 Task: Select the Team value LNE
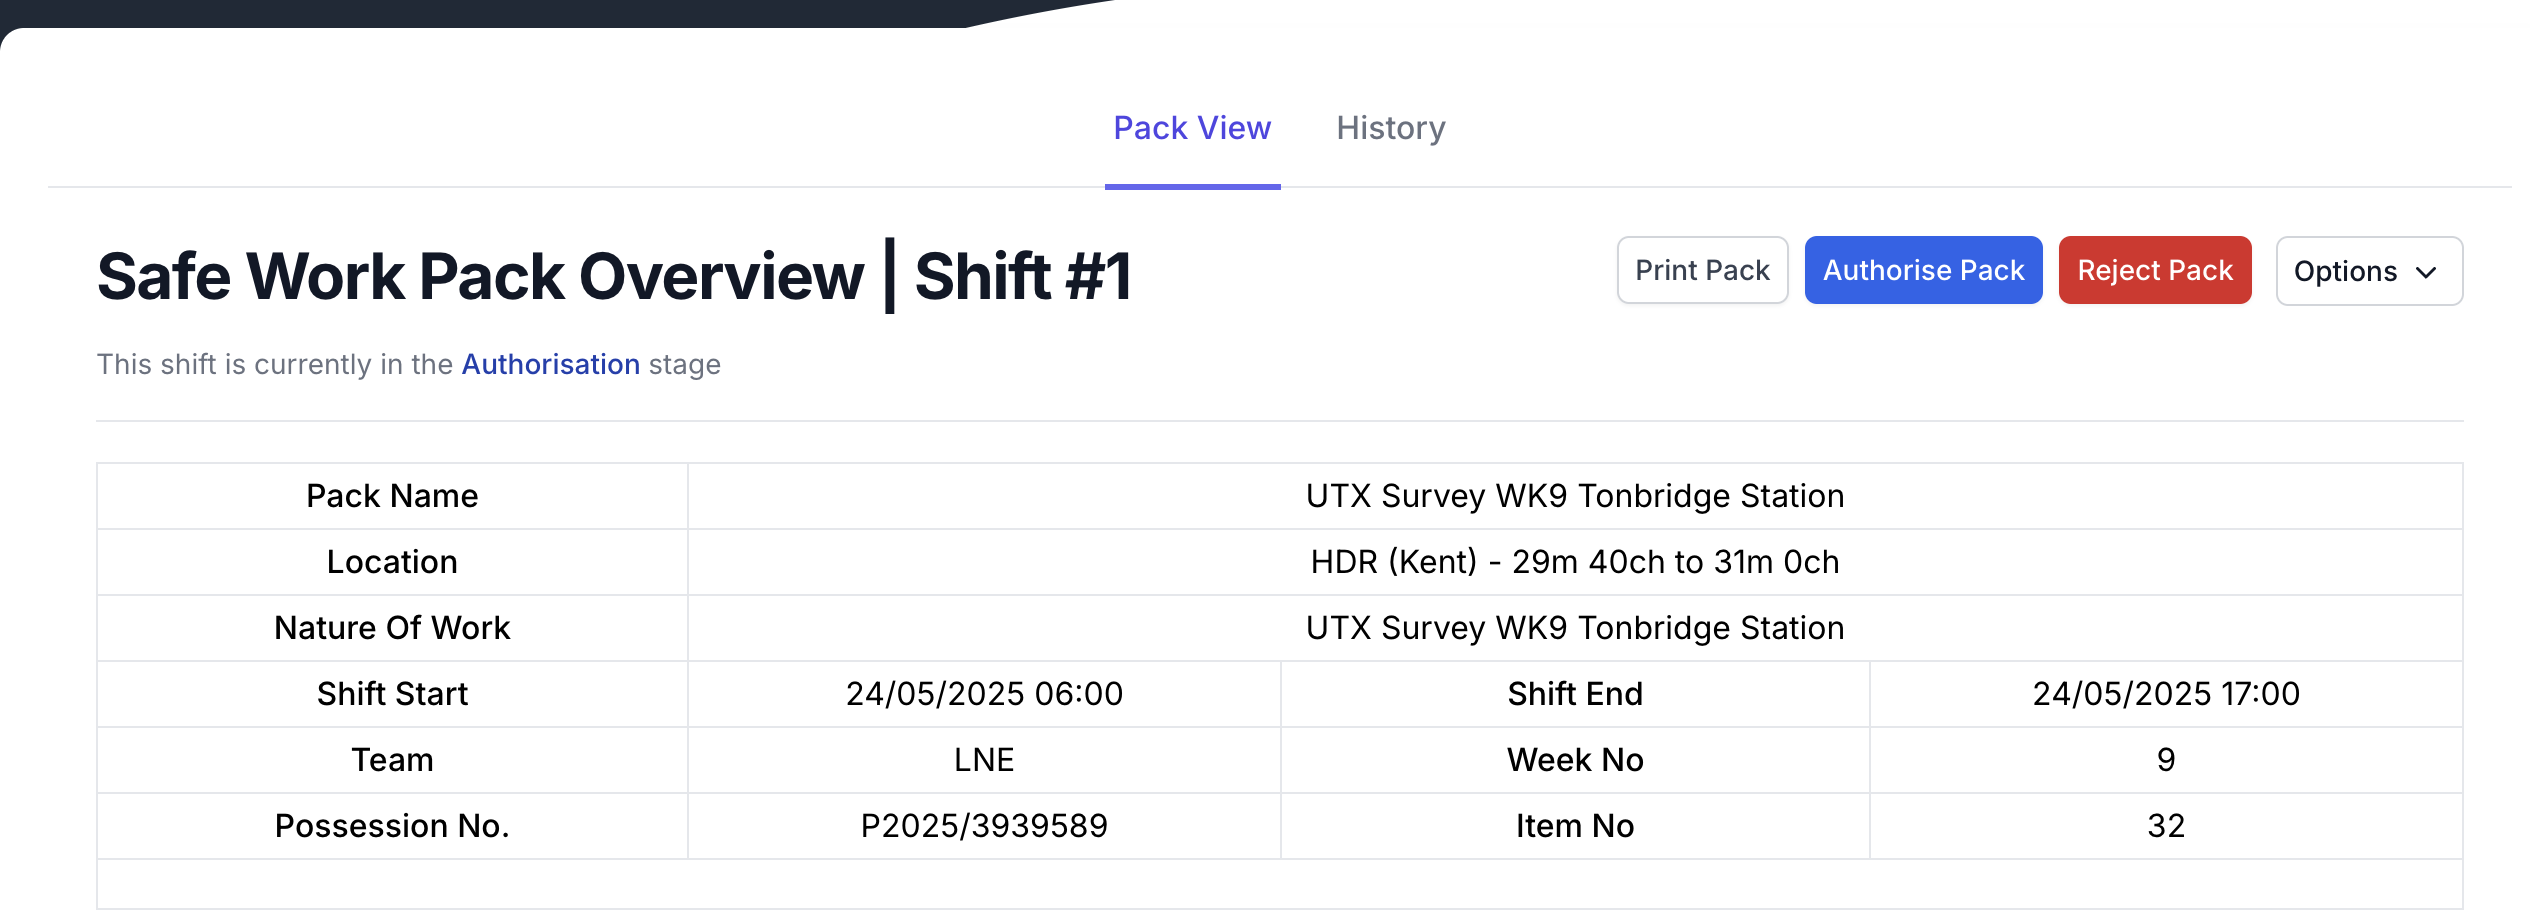point(984,760)
